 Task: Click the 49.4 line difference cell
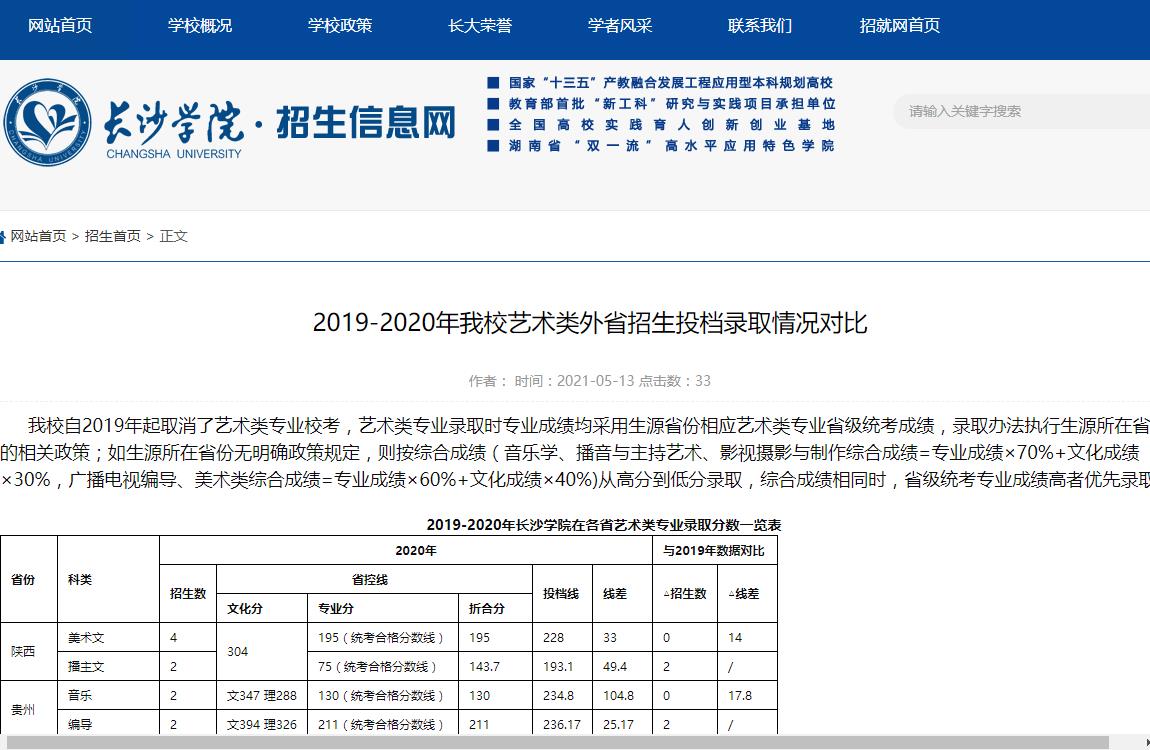click(x=622, y=666)
